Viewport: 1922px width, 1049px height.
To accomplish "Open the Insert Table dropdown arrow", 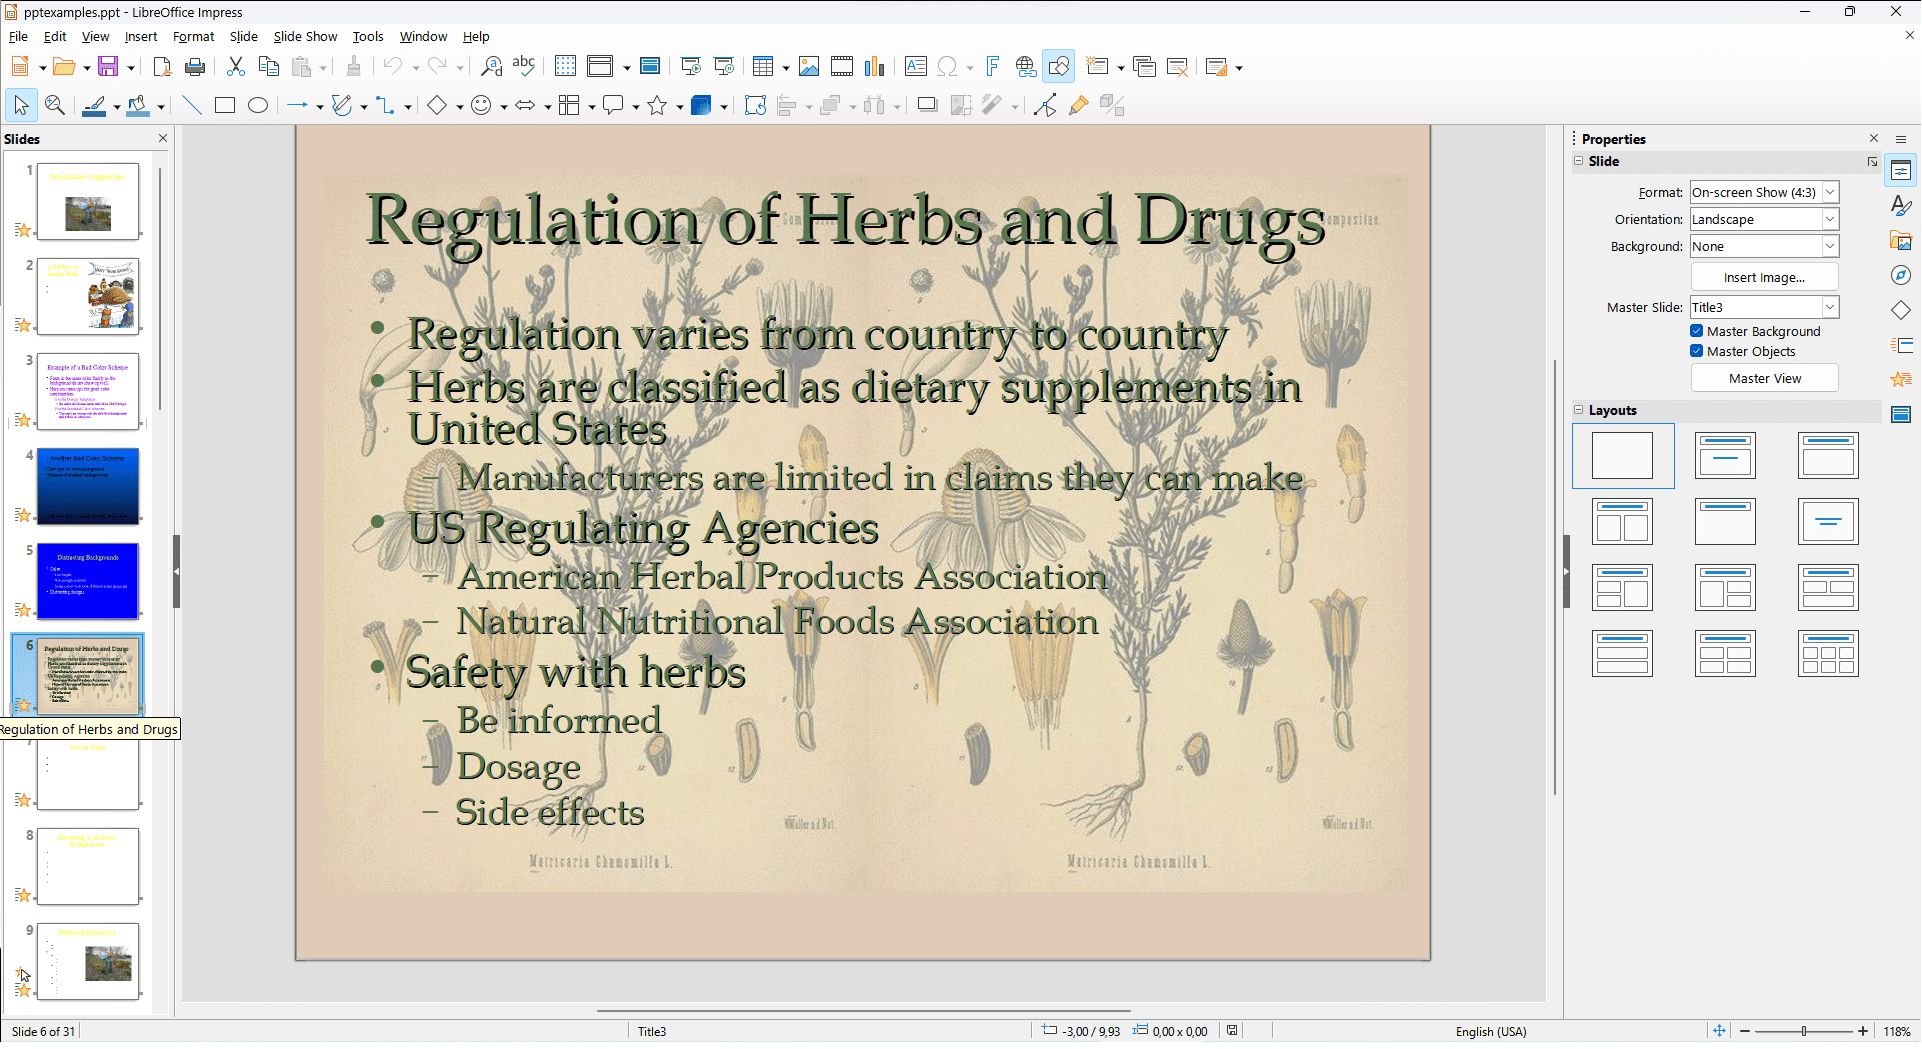I will pos(786,68).
